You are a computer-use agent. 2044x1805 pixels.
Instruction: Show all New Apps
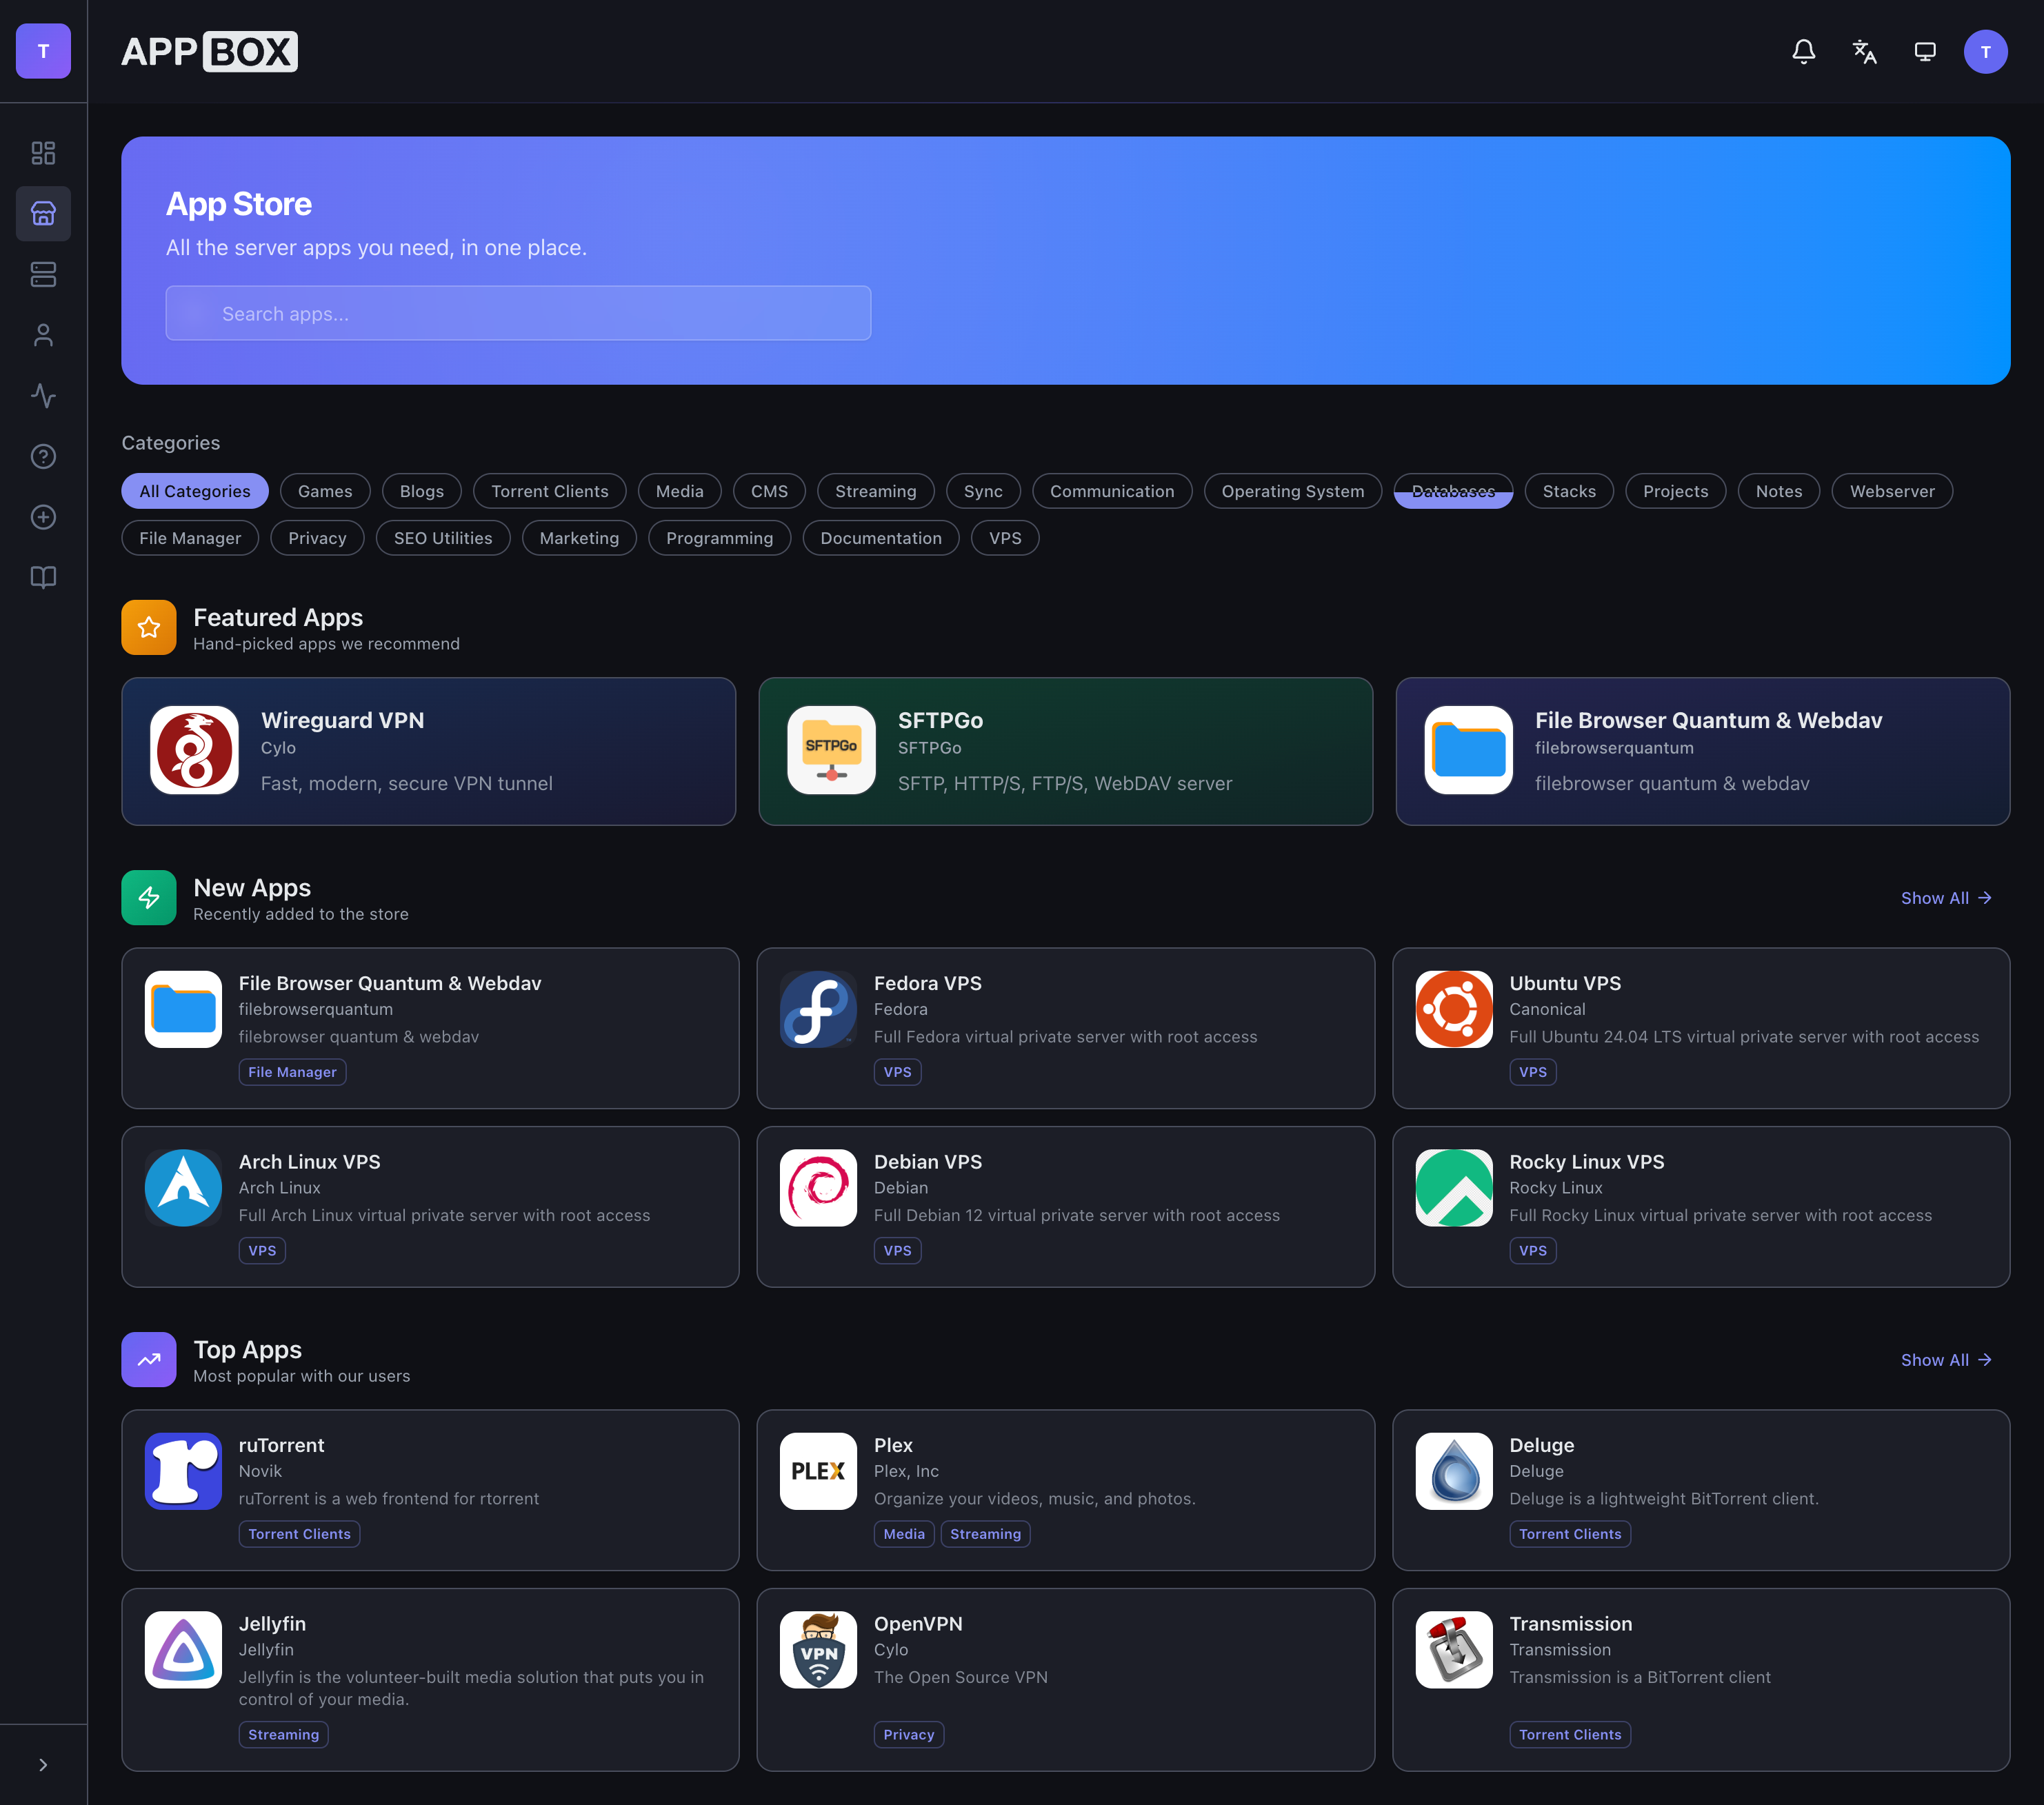click(1946, 898)
